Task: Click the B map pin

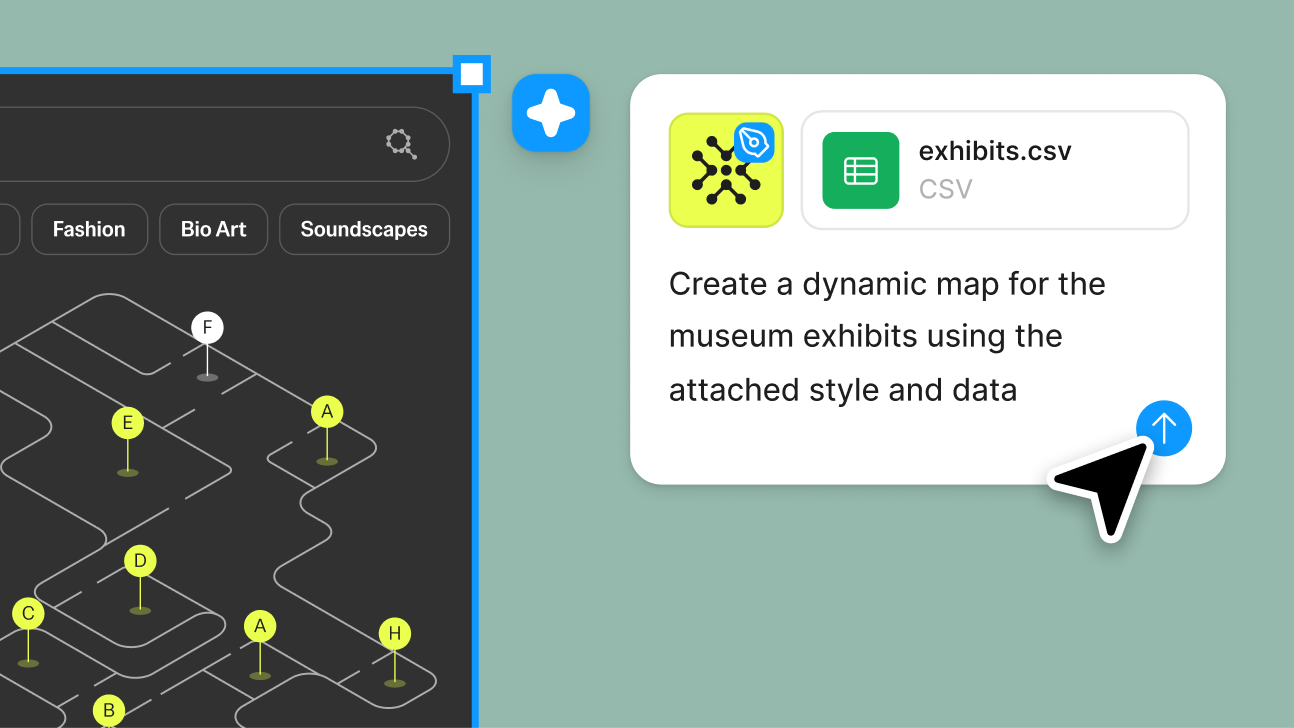Action: click(108, 711)
